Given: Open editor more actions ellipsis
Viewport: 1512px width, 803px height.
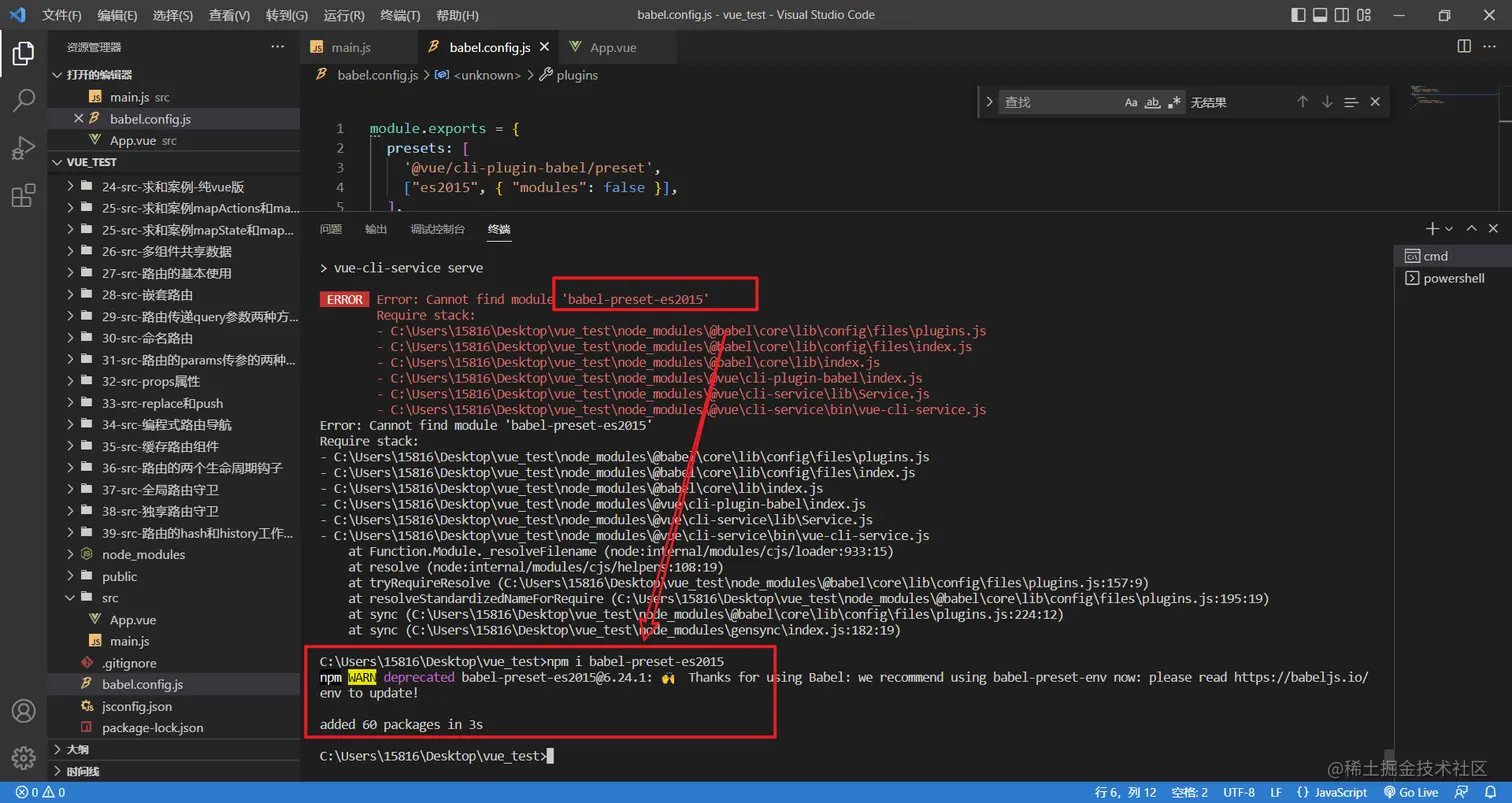Looking at the screenshot, I should (x=1491, y=47).
